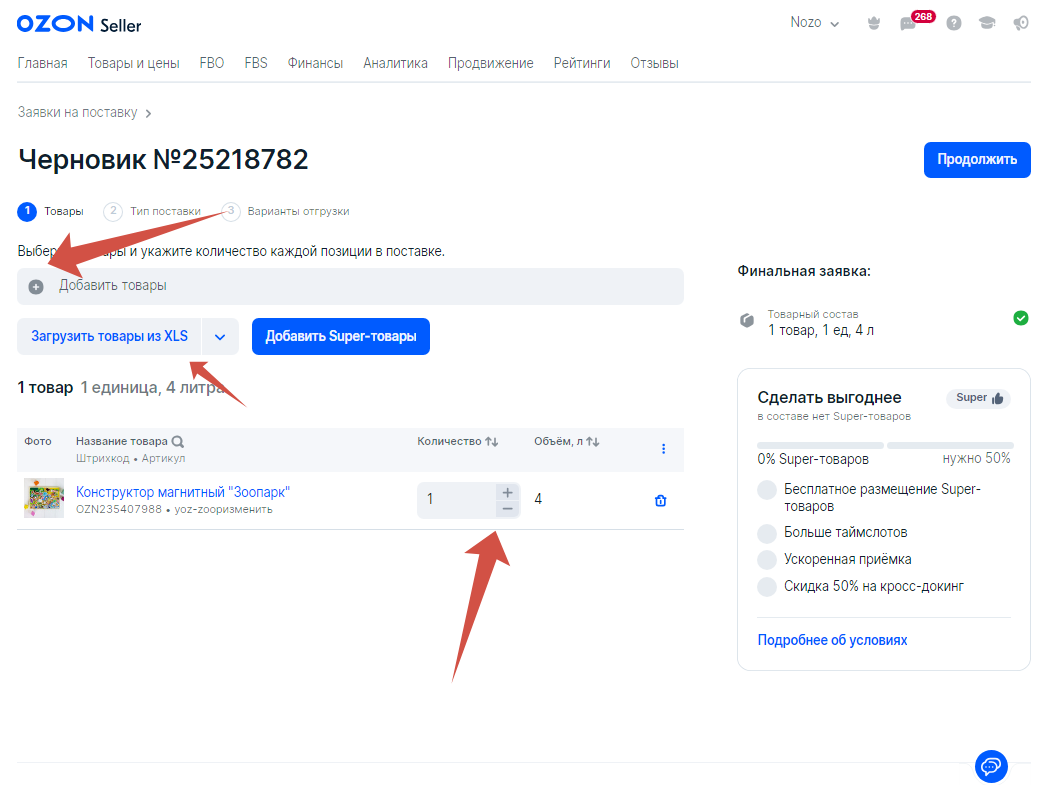The height and width of the screenshot is (785, 1047).
Task: Open the megaphone announcements icon
Action: (1021, 23)
